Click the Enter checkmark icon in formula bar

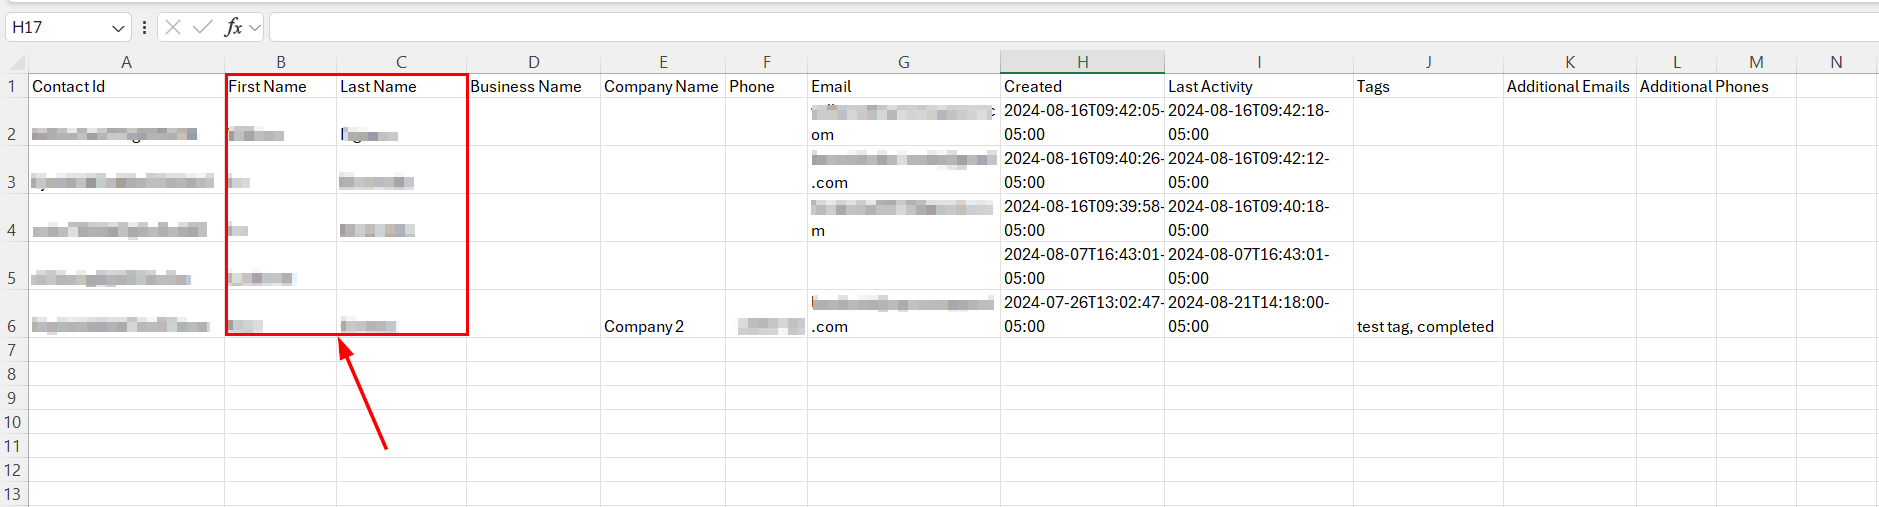coord(203,27)
